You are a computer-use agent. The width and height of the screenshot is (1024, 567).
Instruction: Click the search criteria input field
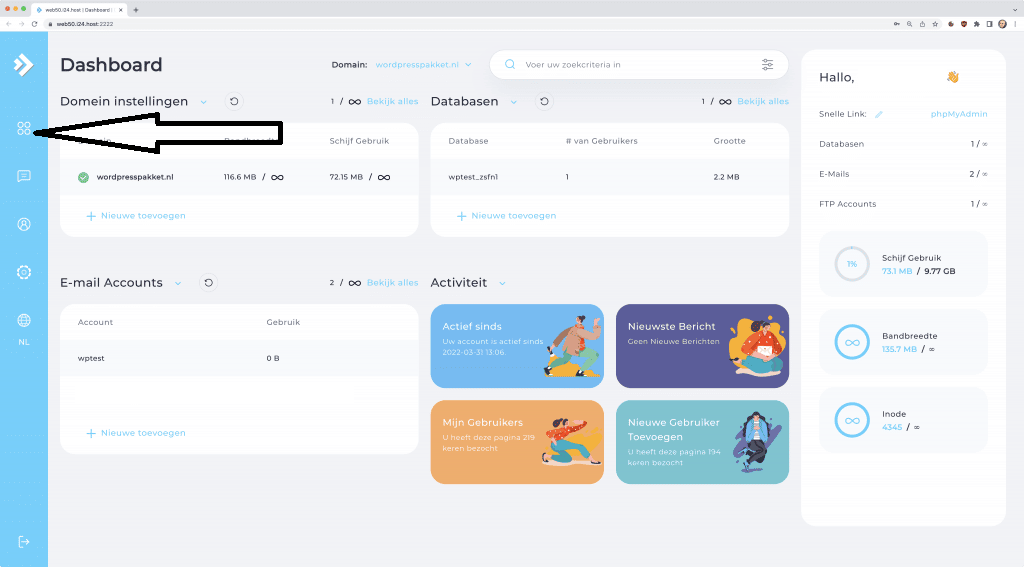(639, 65)
